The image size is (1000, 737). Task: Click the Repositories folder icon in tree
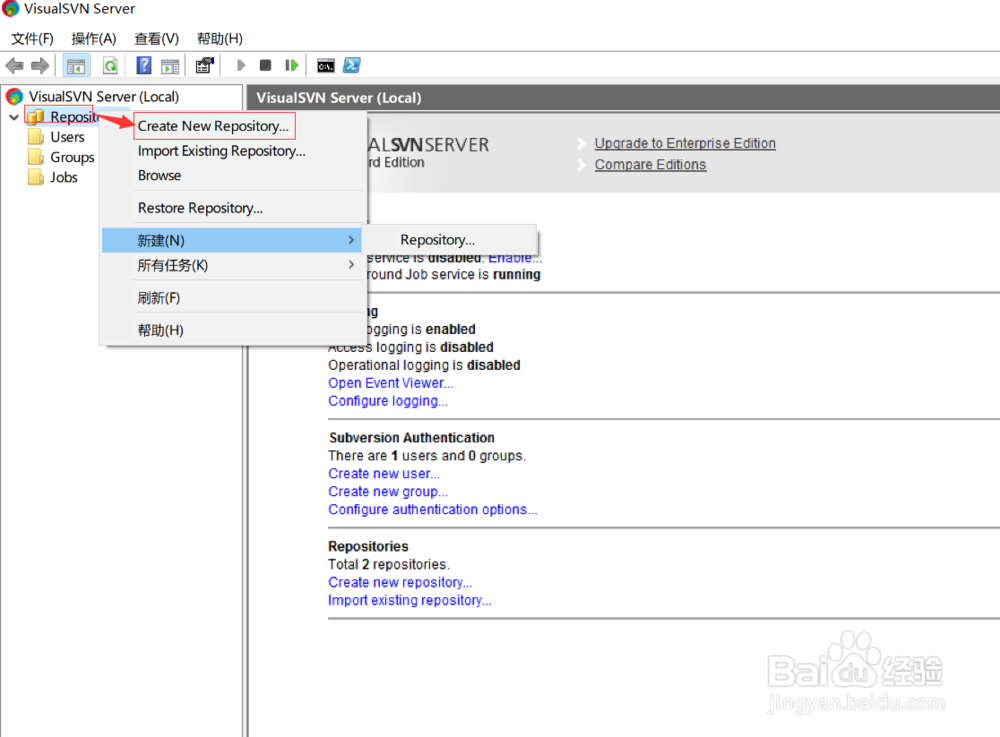click(x=36, y=117)
